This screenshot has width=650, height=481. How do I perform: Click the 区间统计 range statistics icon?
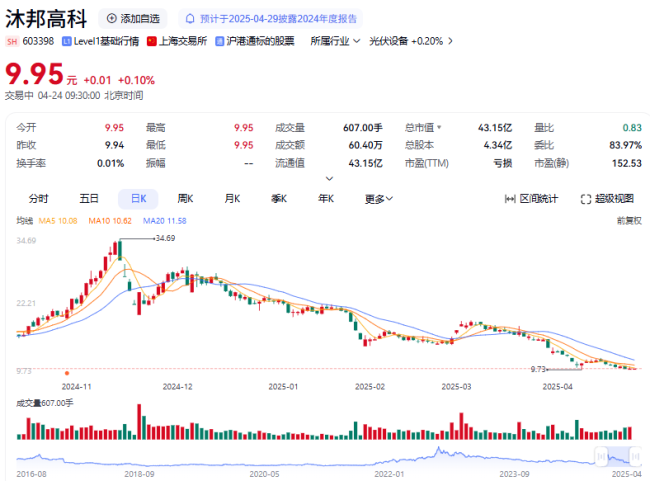click(x=510, y=199)
